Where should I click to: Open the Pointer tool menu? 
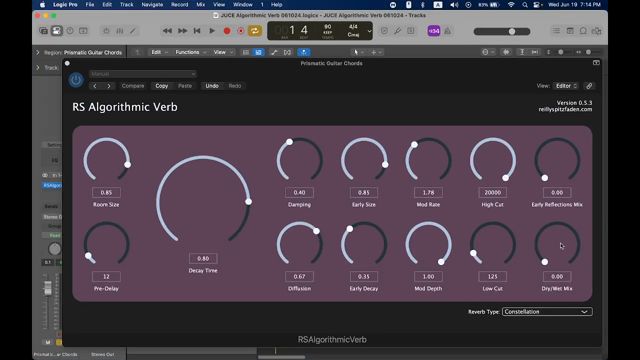pyautogui.click(x=357, y=52)
